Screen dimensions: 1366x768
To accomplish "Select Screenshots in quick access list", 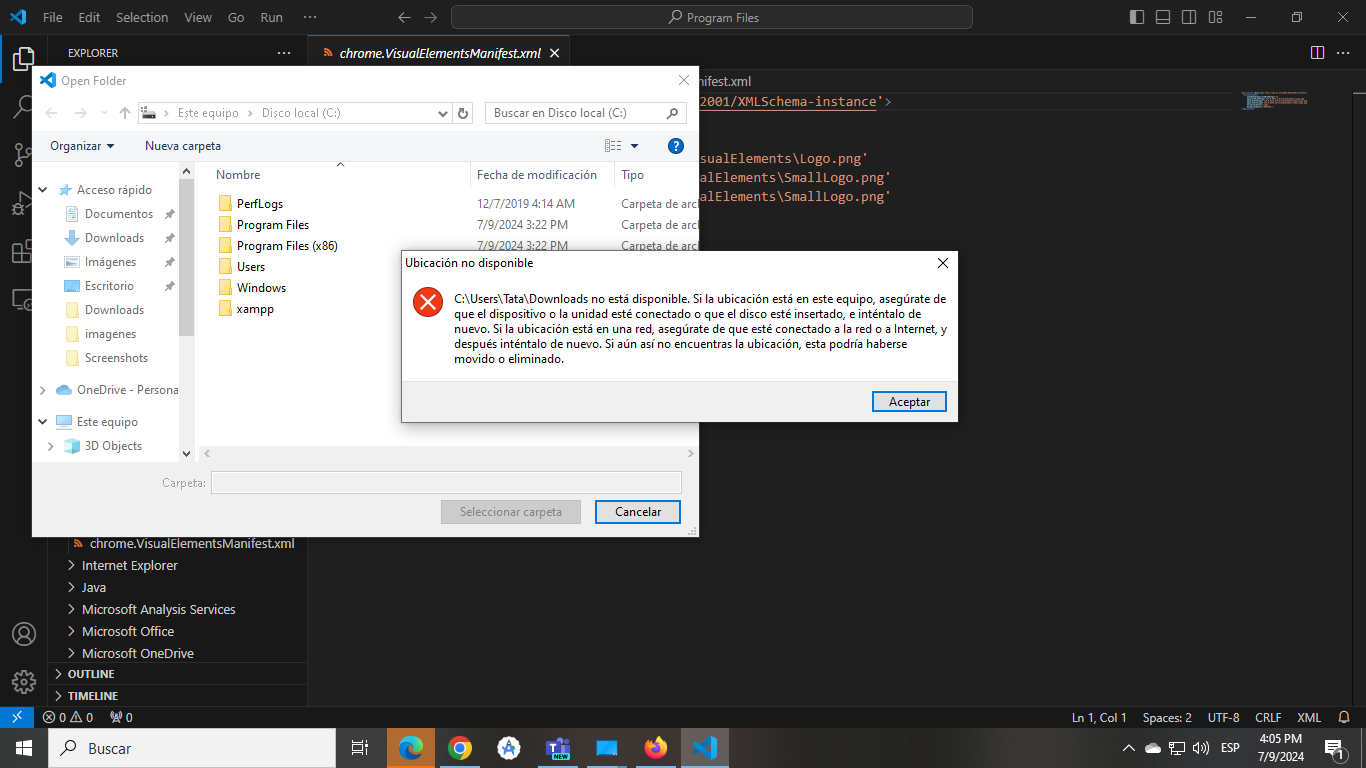I will pyautogui.click(x=116, y=358).
